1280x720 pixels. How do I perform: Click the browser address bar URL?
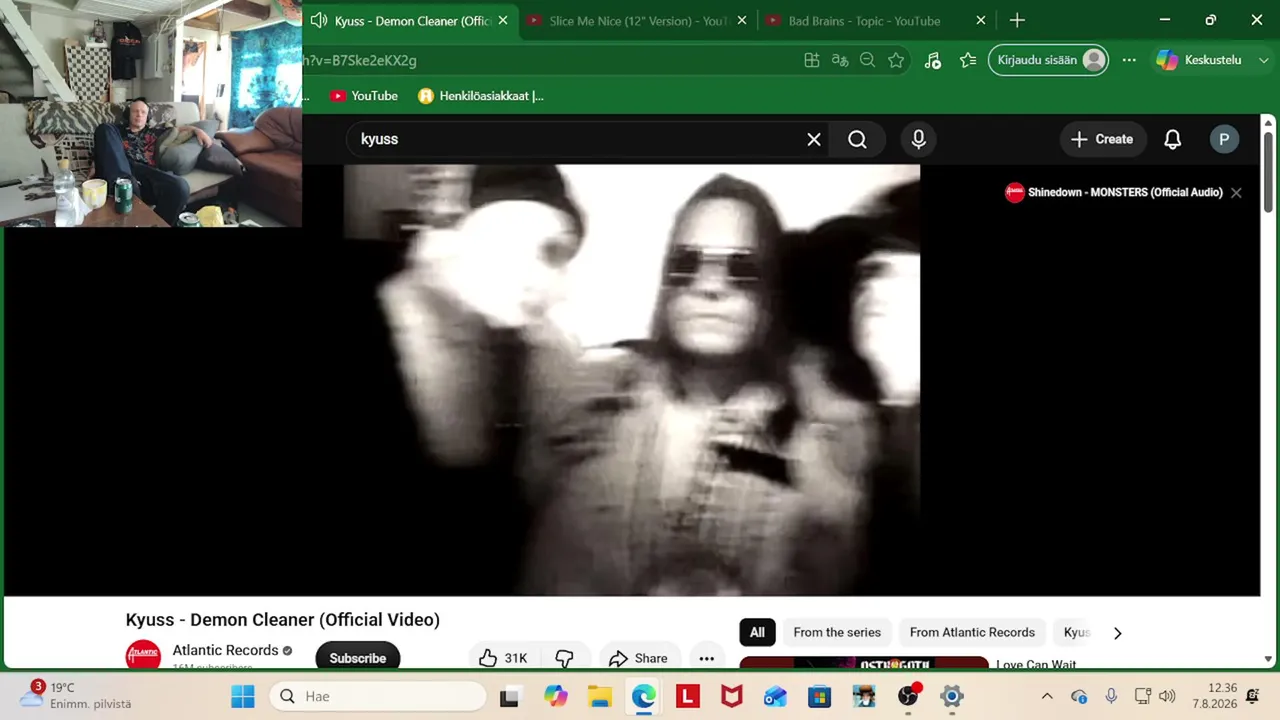coord(360,60)
